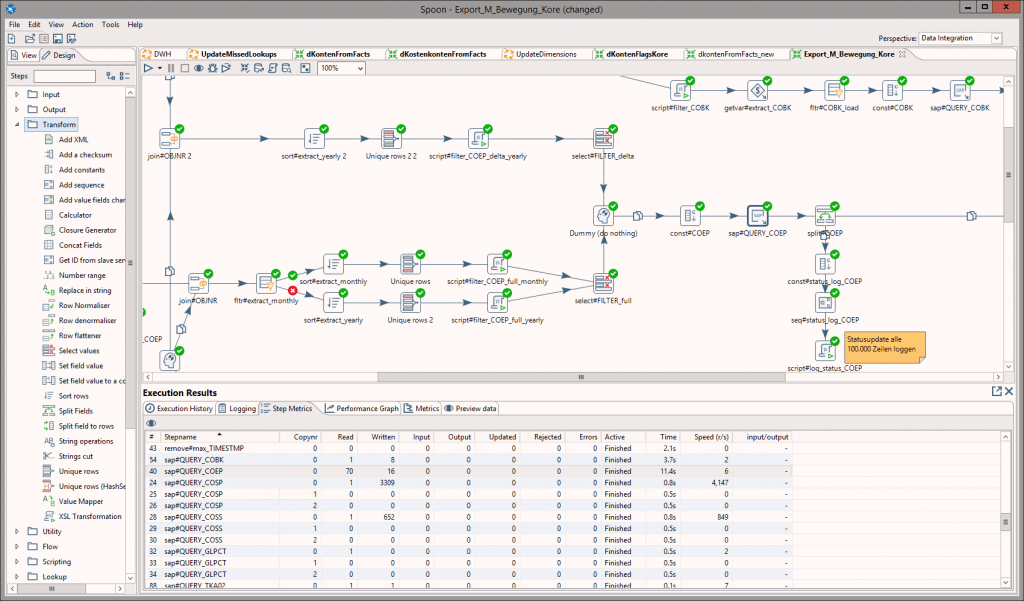The width and height of the screenshot is (1024, 601).
Task: Switch to the Logging tab
Action: point(236,408)
